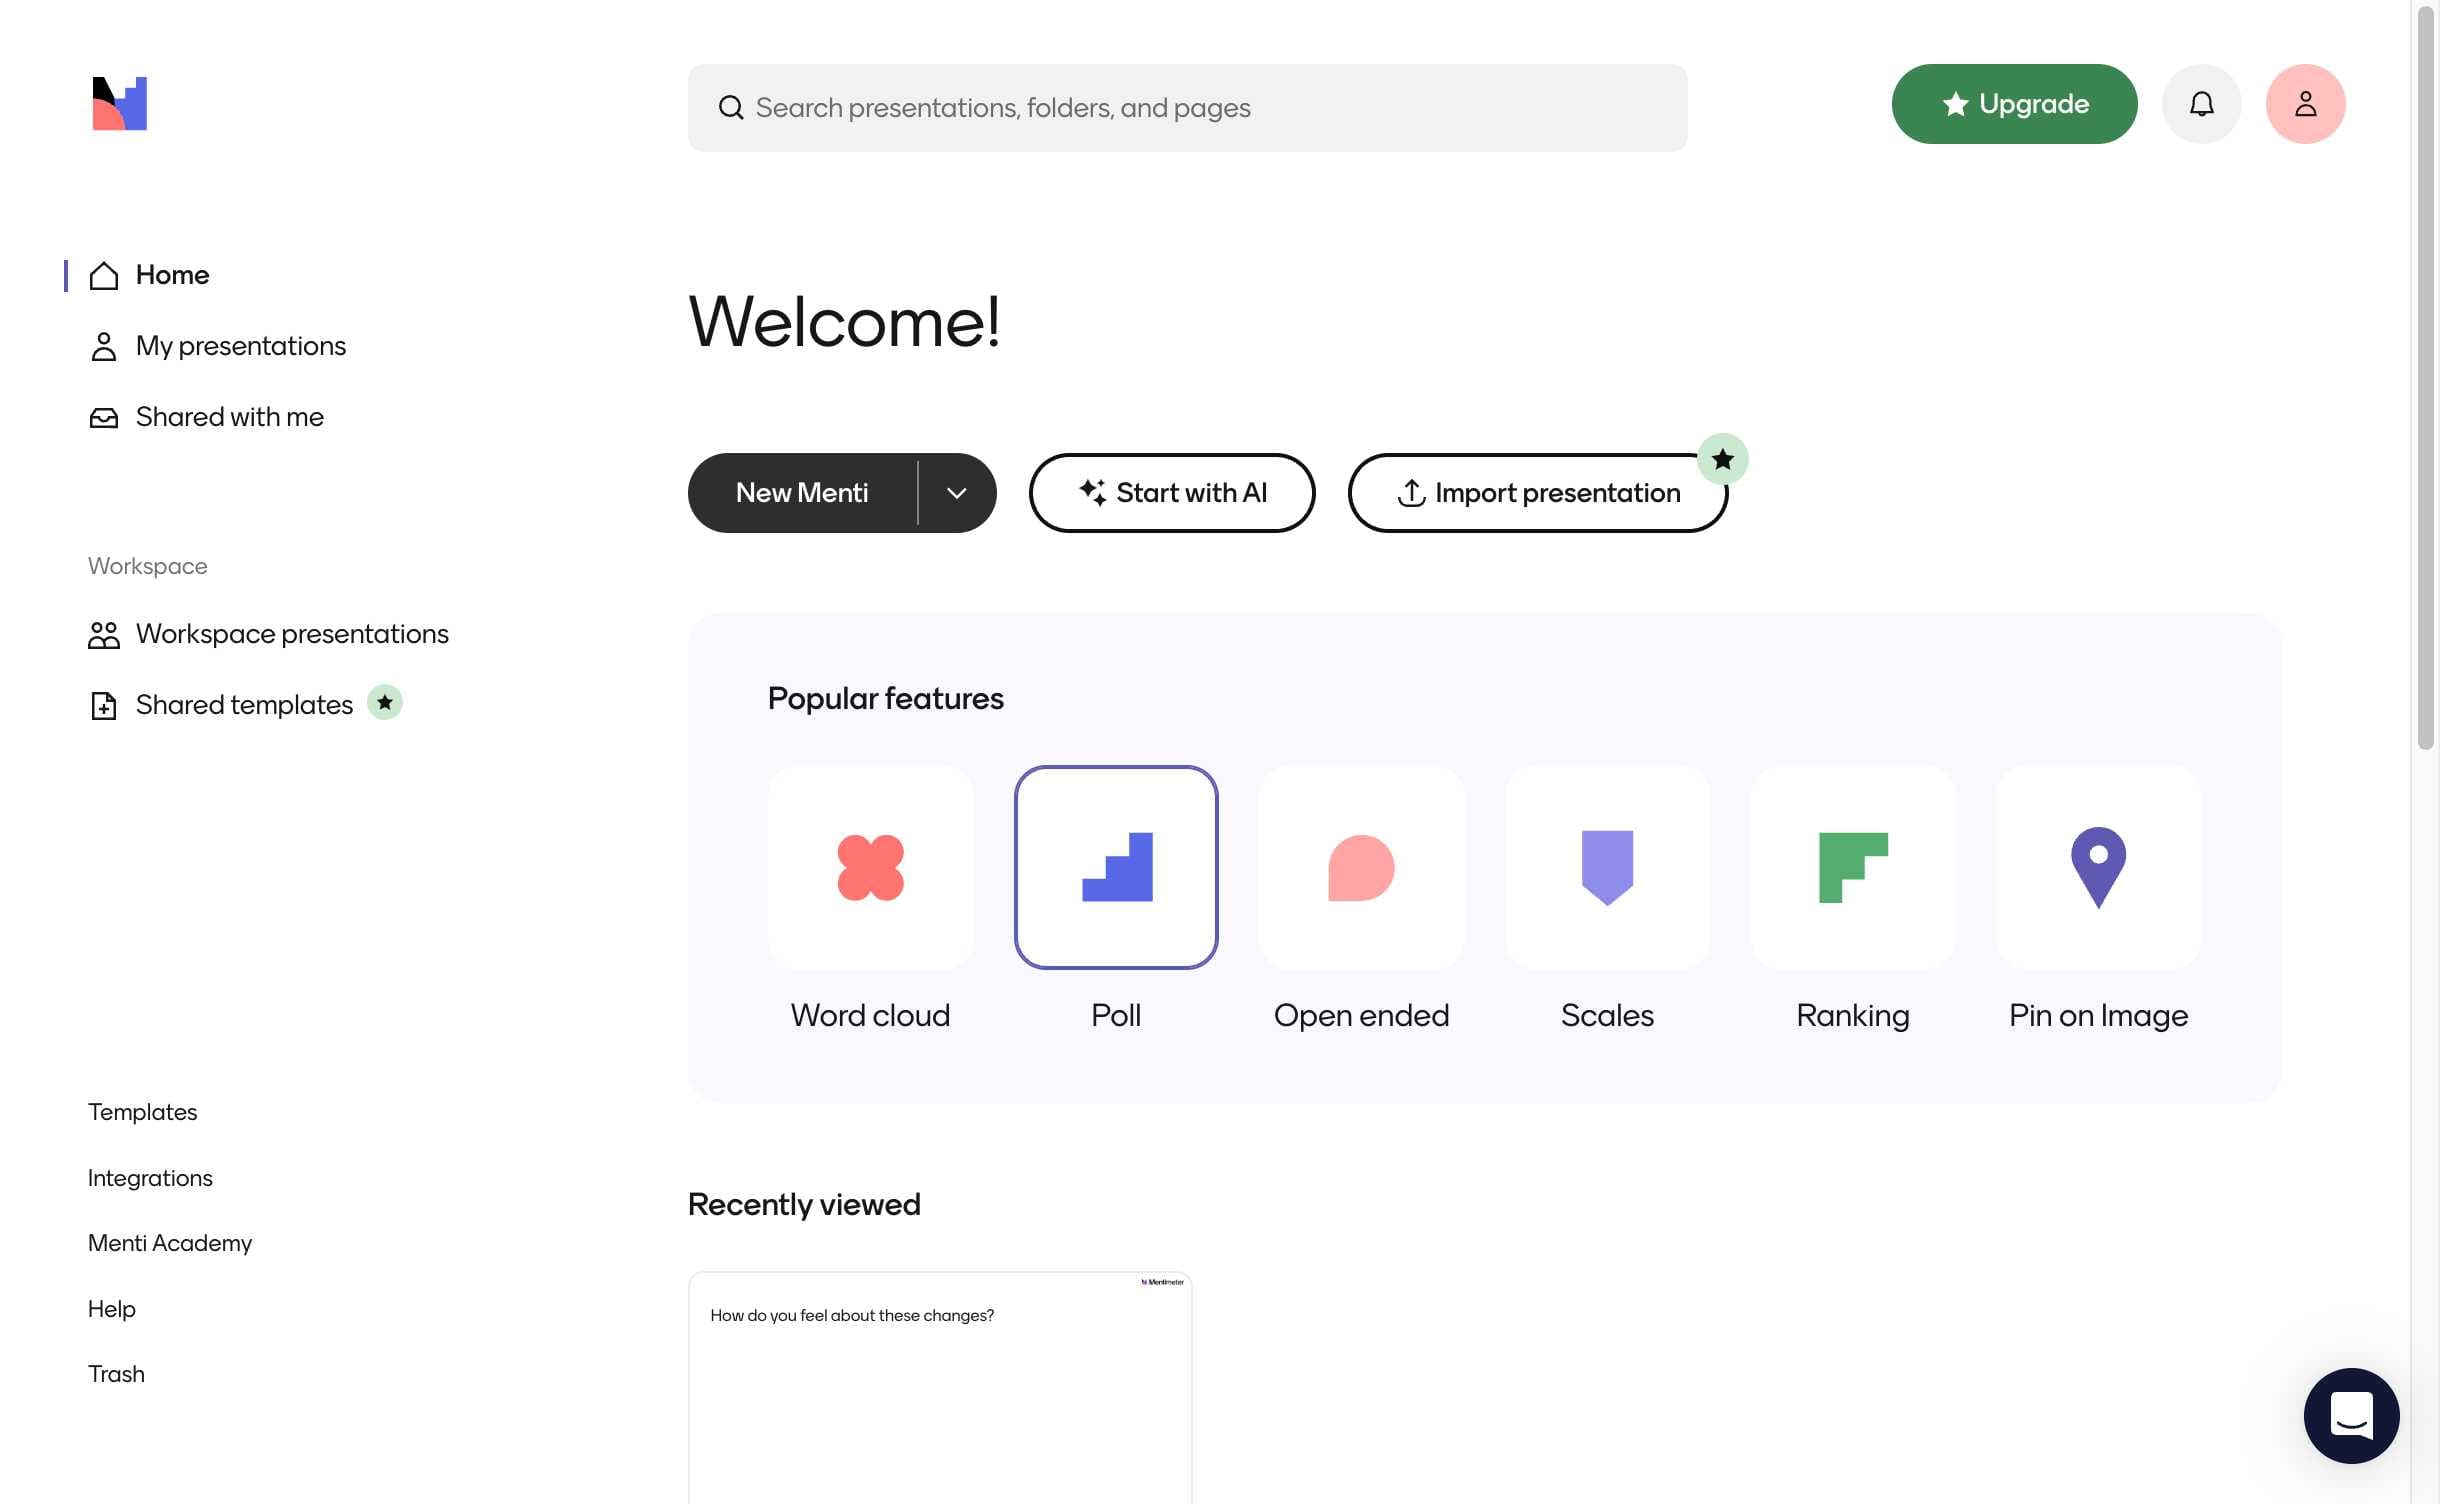The height and width of the screenshot is (1504, 2440).
Task: Open My presentations
Action: [217, 346]
